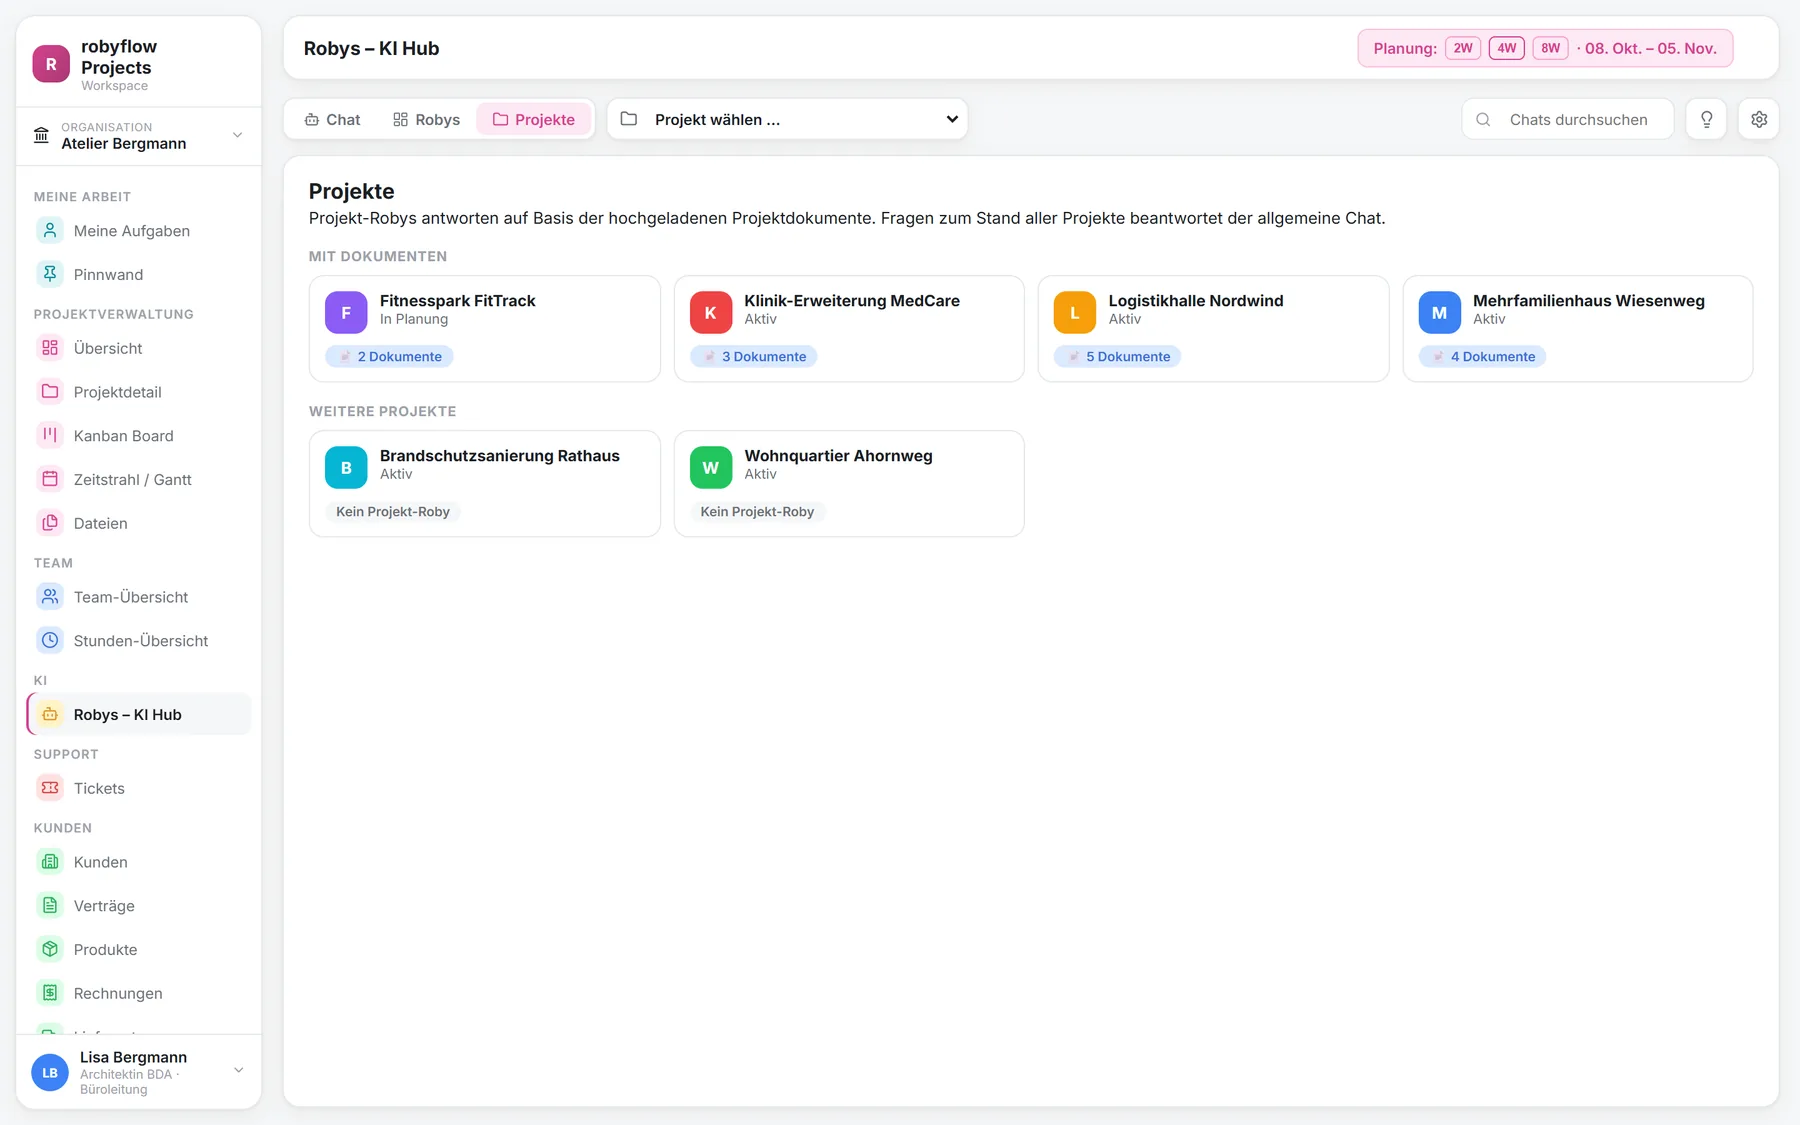Click the '4 Dokumente' badge
This screenshot has height=1125, width=1800.
coord(1483,356)
